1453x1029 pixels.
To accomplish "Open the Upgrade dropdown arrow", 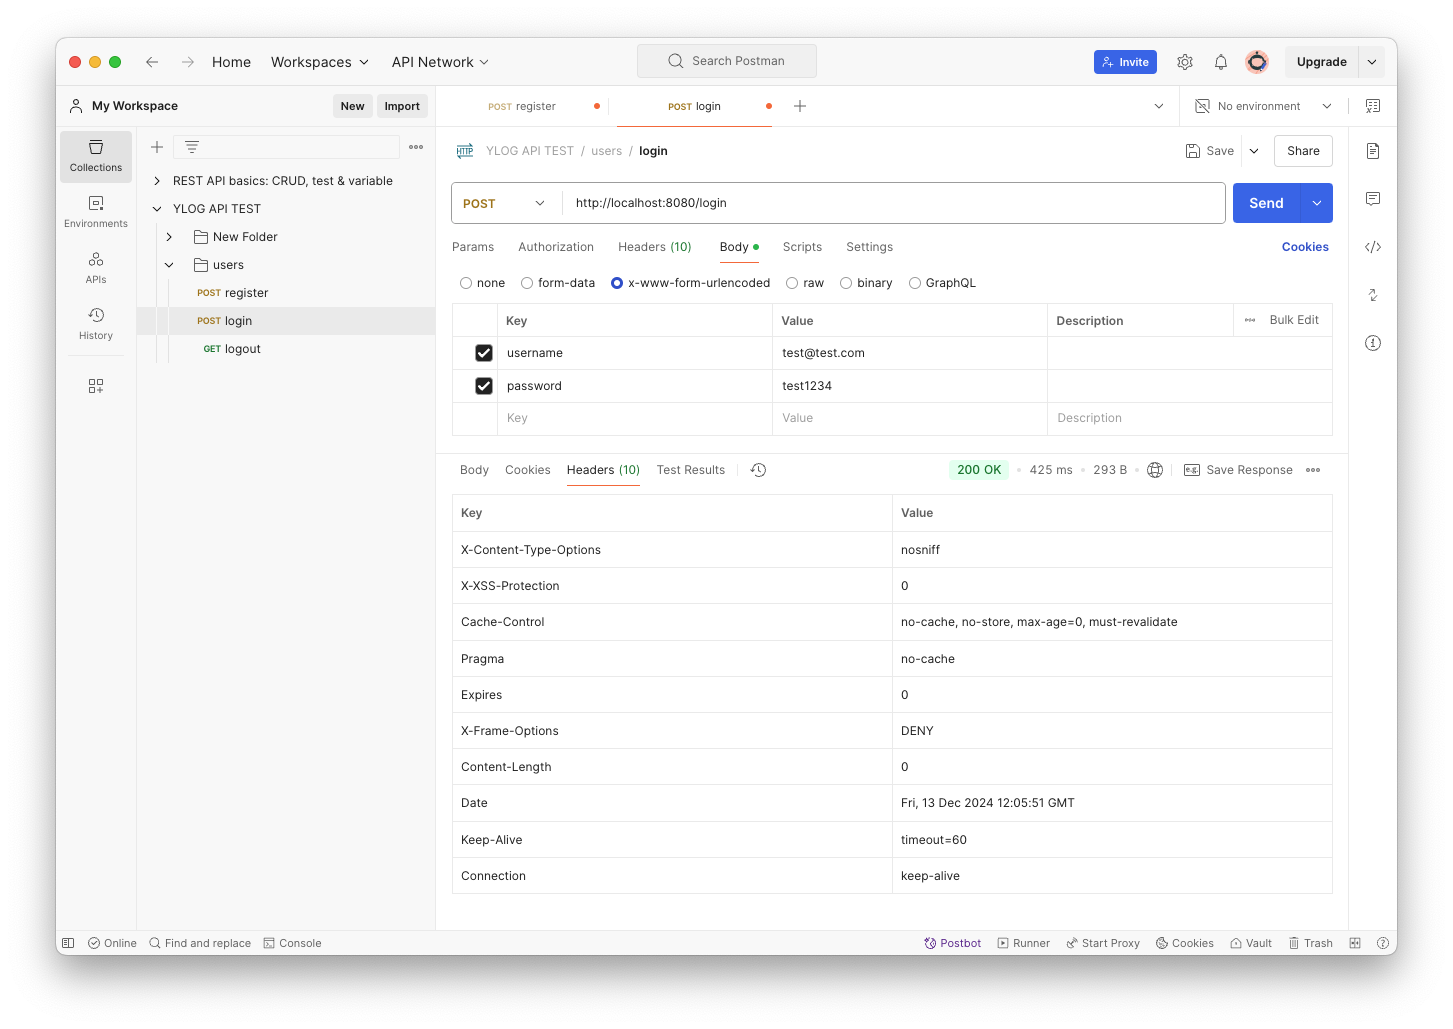I will point(1372,62).
